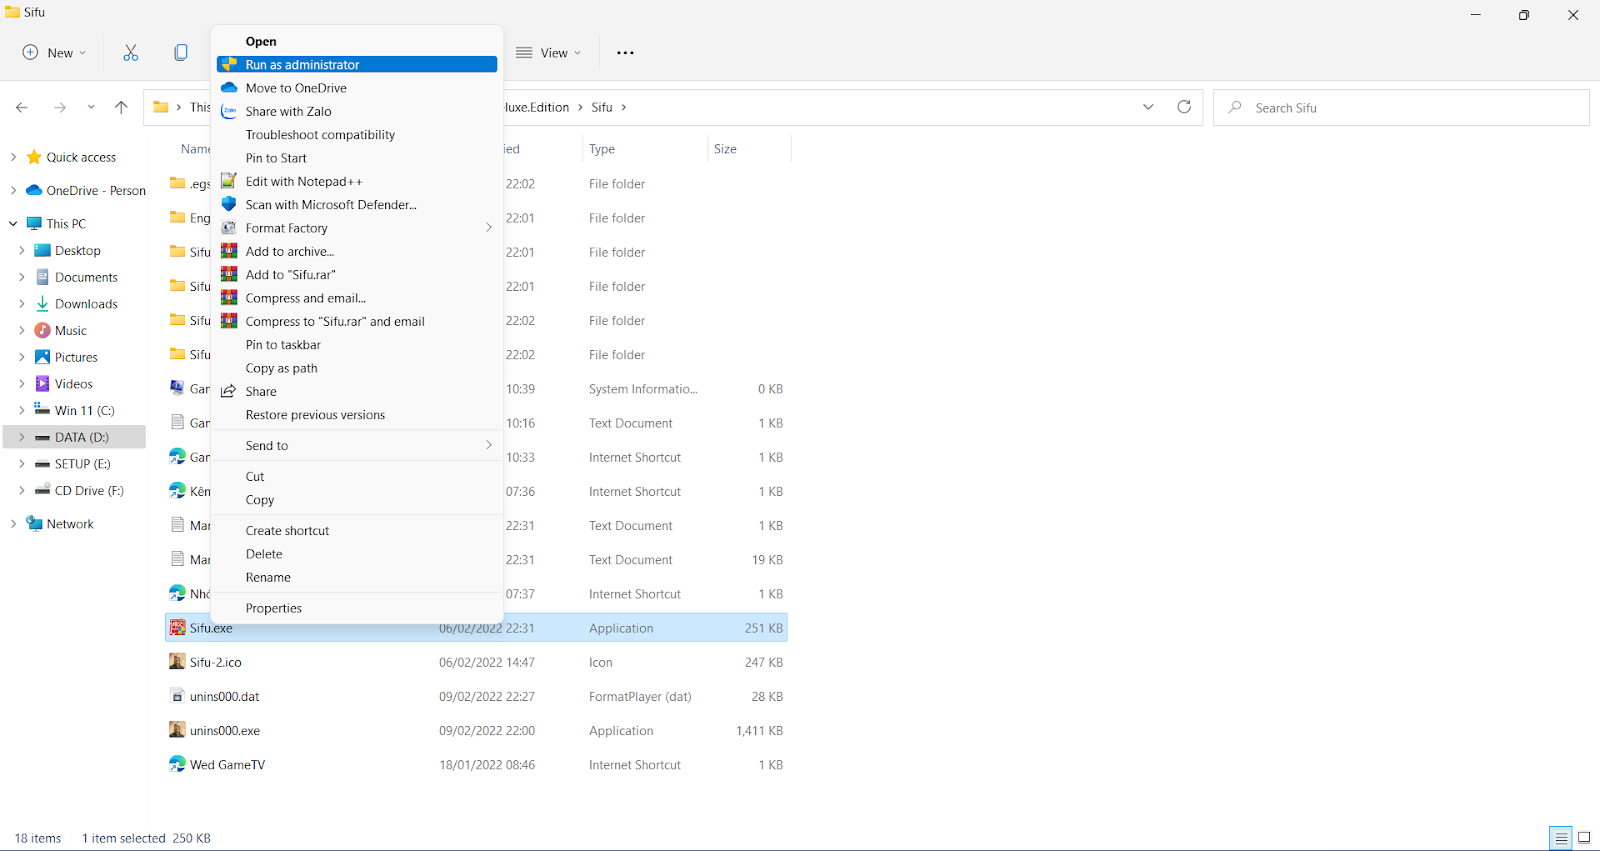
Task: Choose Create shortcut
Action: [357, 530]
